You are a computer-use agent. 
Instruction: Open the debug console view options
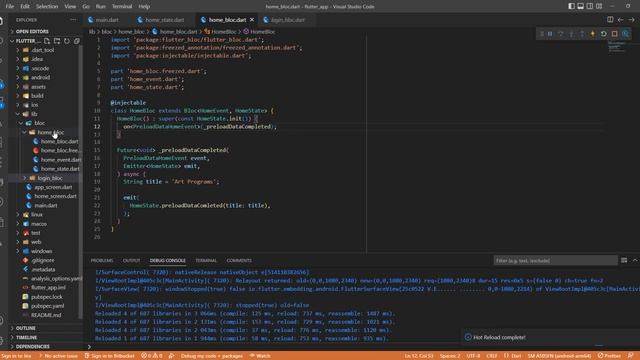pyautogui.click(x=624, y=260)
